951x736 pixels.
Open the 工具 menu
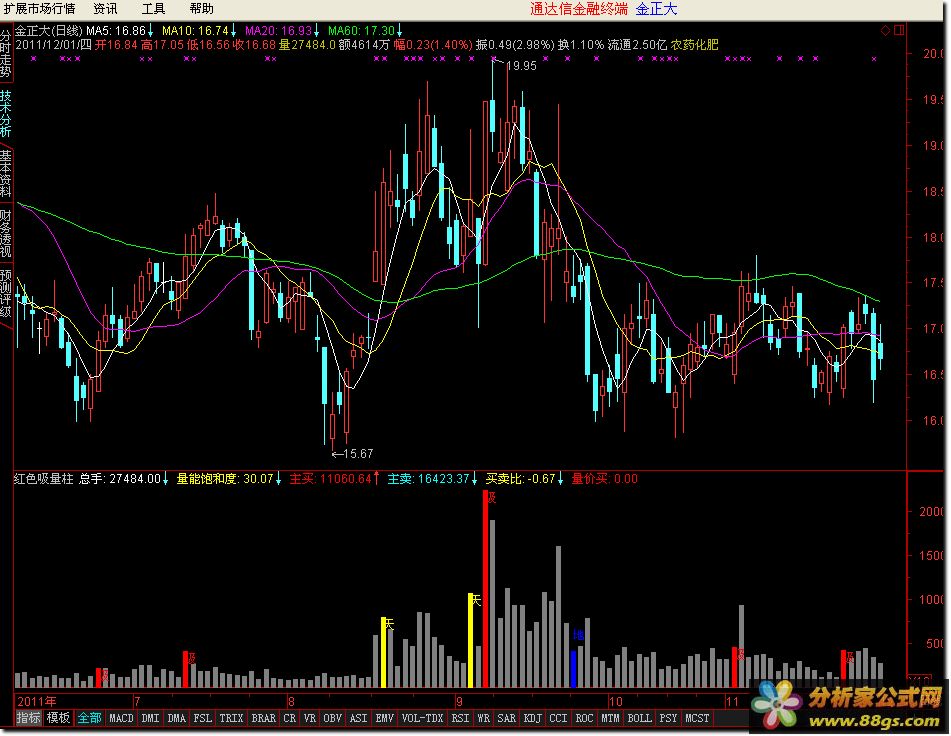tap(153, 8)
